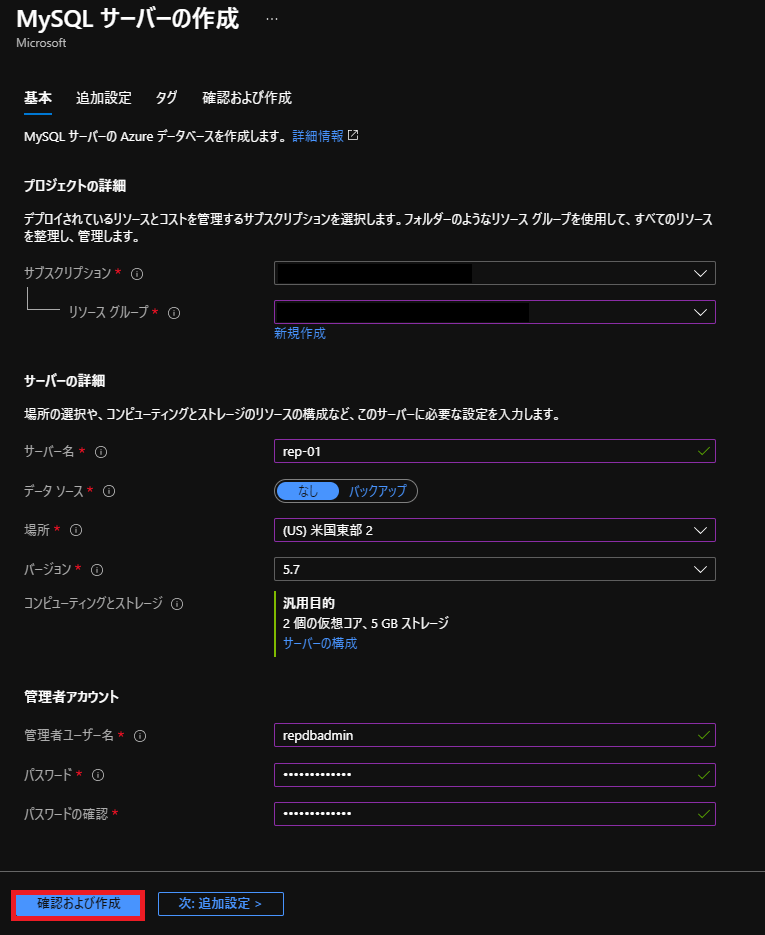Switch to the 確認および作成 tab
Viewport: 765px width, 935px height.
[247, 98]
